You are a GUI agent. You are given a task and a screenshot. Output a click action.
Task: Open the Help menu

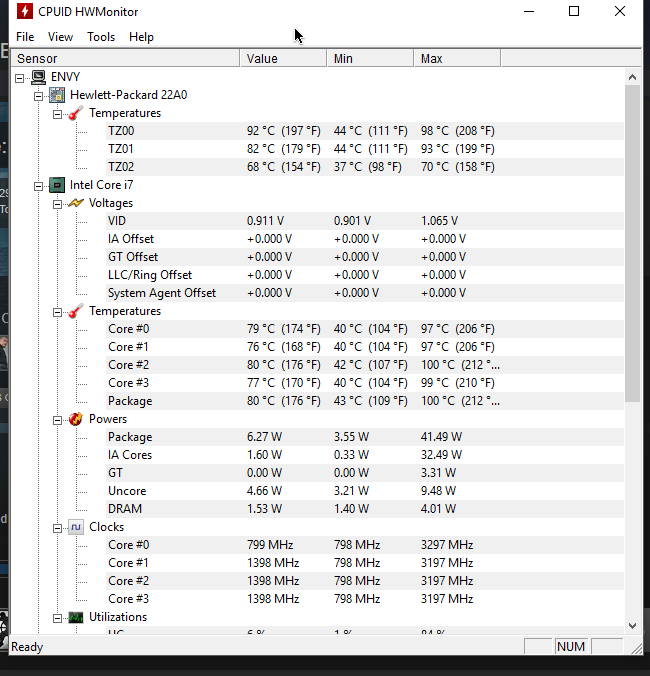[x=141, y=37]
